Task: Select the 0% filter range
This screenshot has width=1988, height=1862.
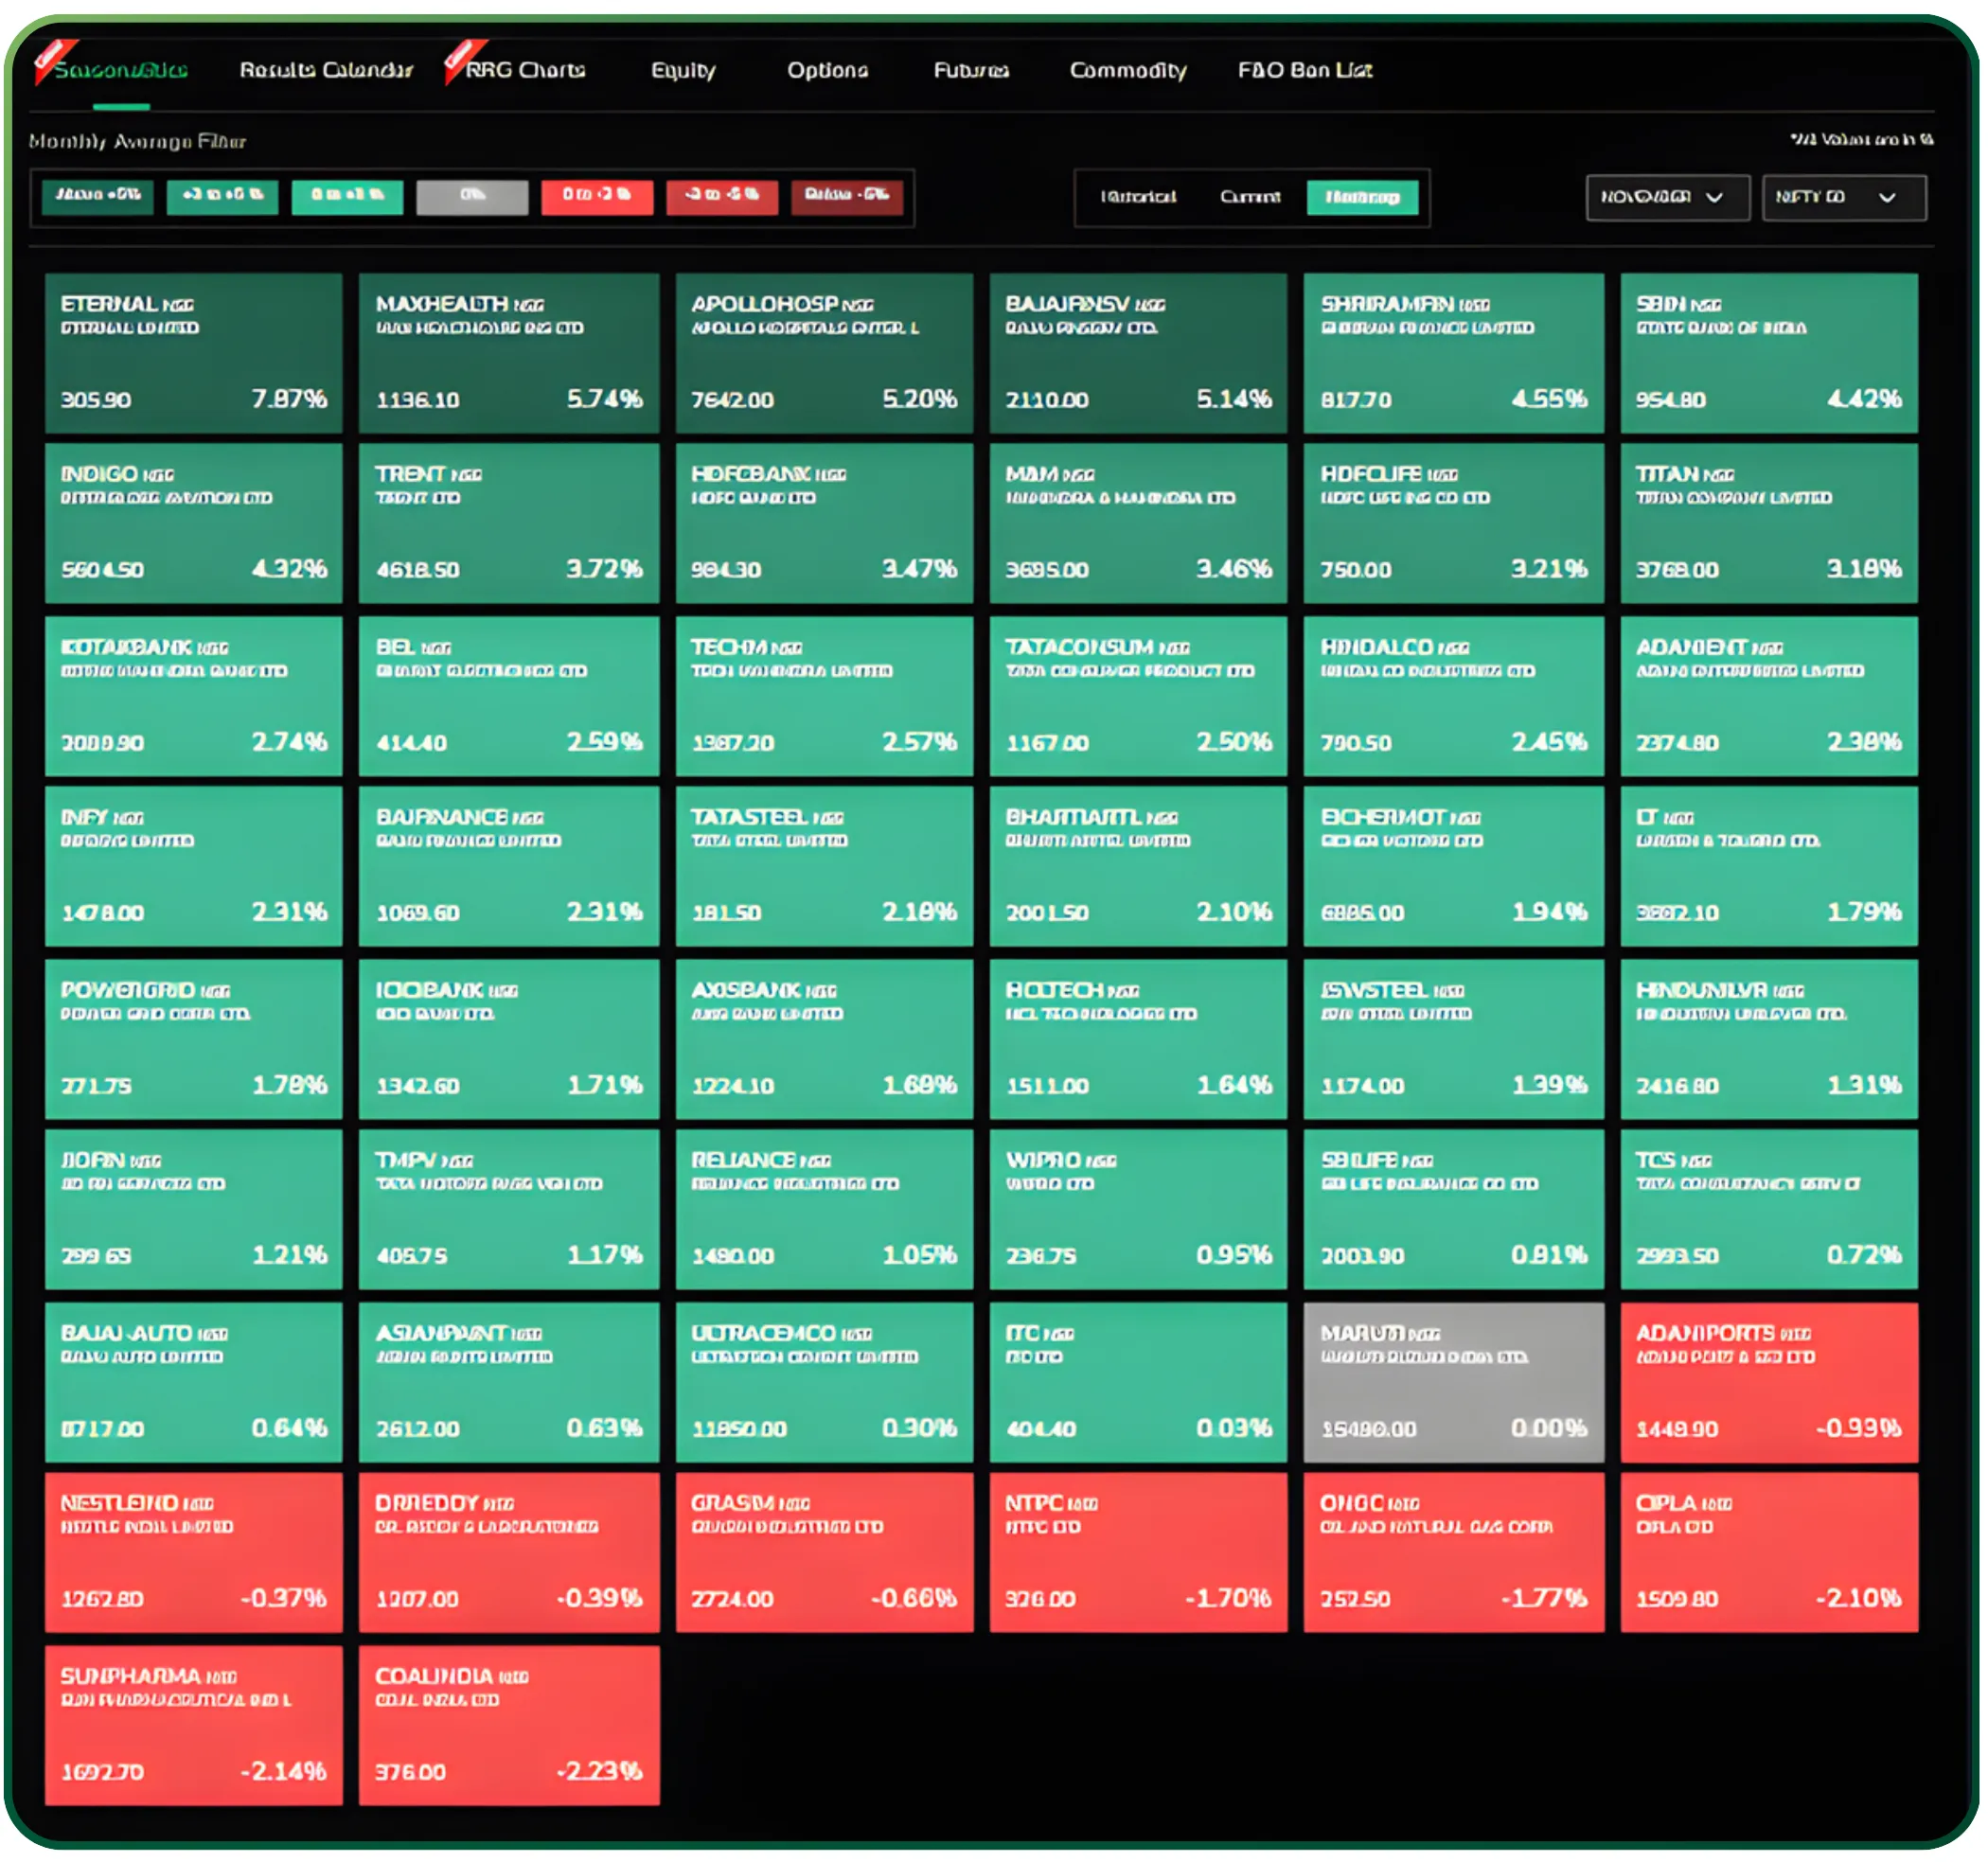Action: click(473, 197)
